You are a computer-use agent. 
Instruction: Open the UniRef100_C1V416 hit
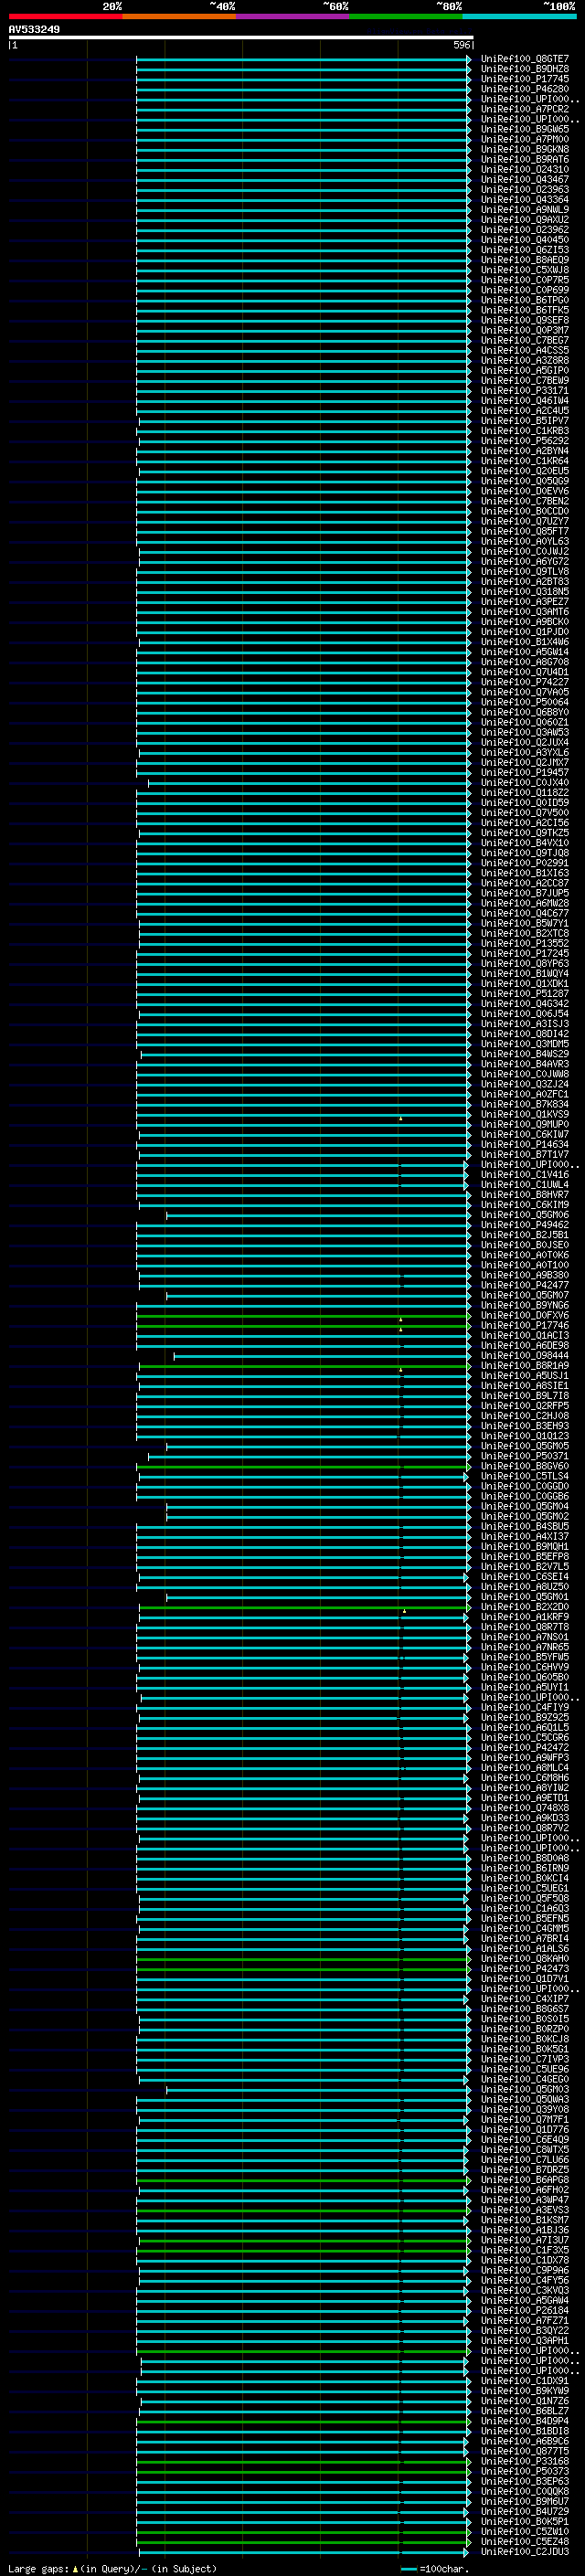coord(524,1175)
